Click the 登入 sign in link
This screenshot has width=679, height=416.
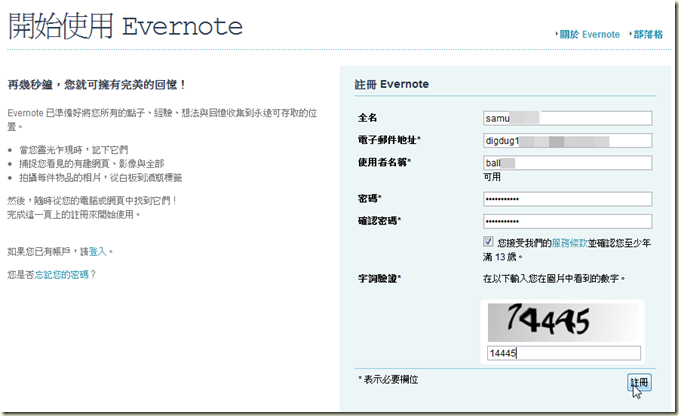[x=98, y=252]
